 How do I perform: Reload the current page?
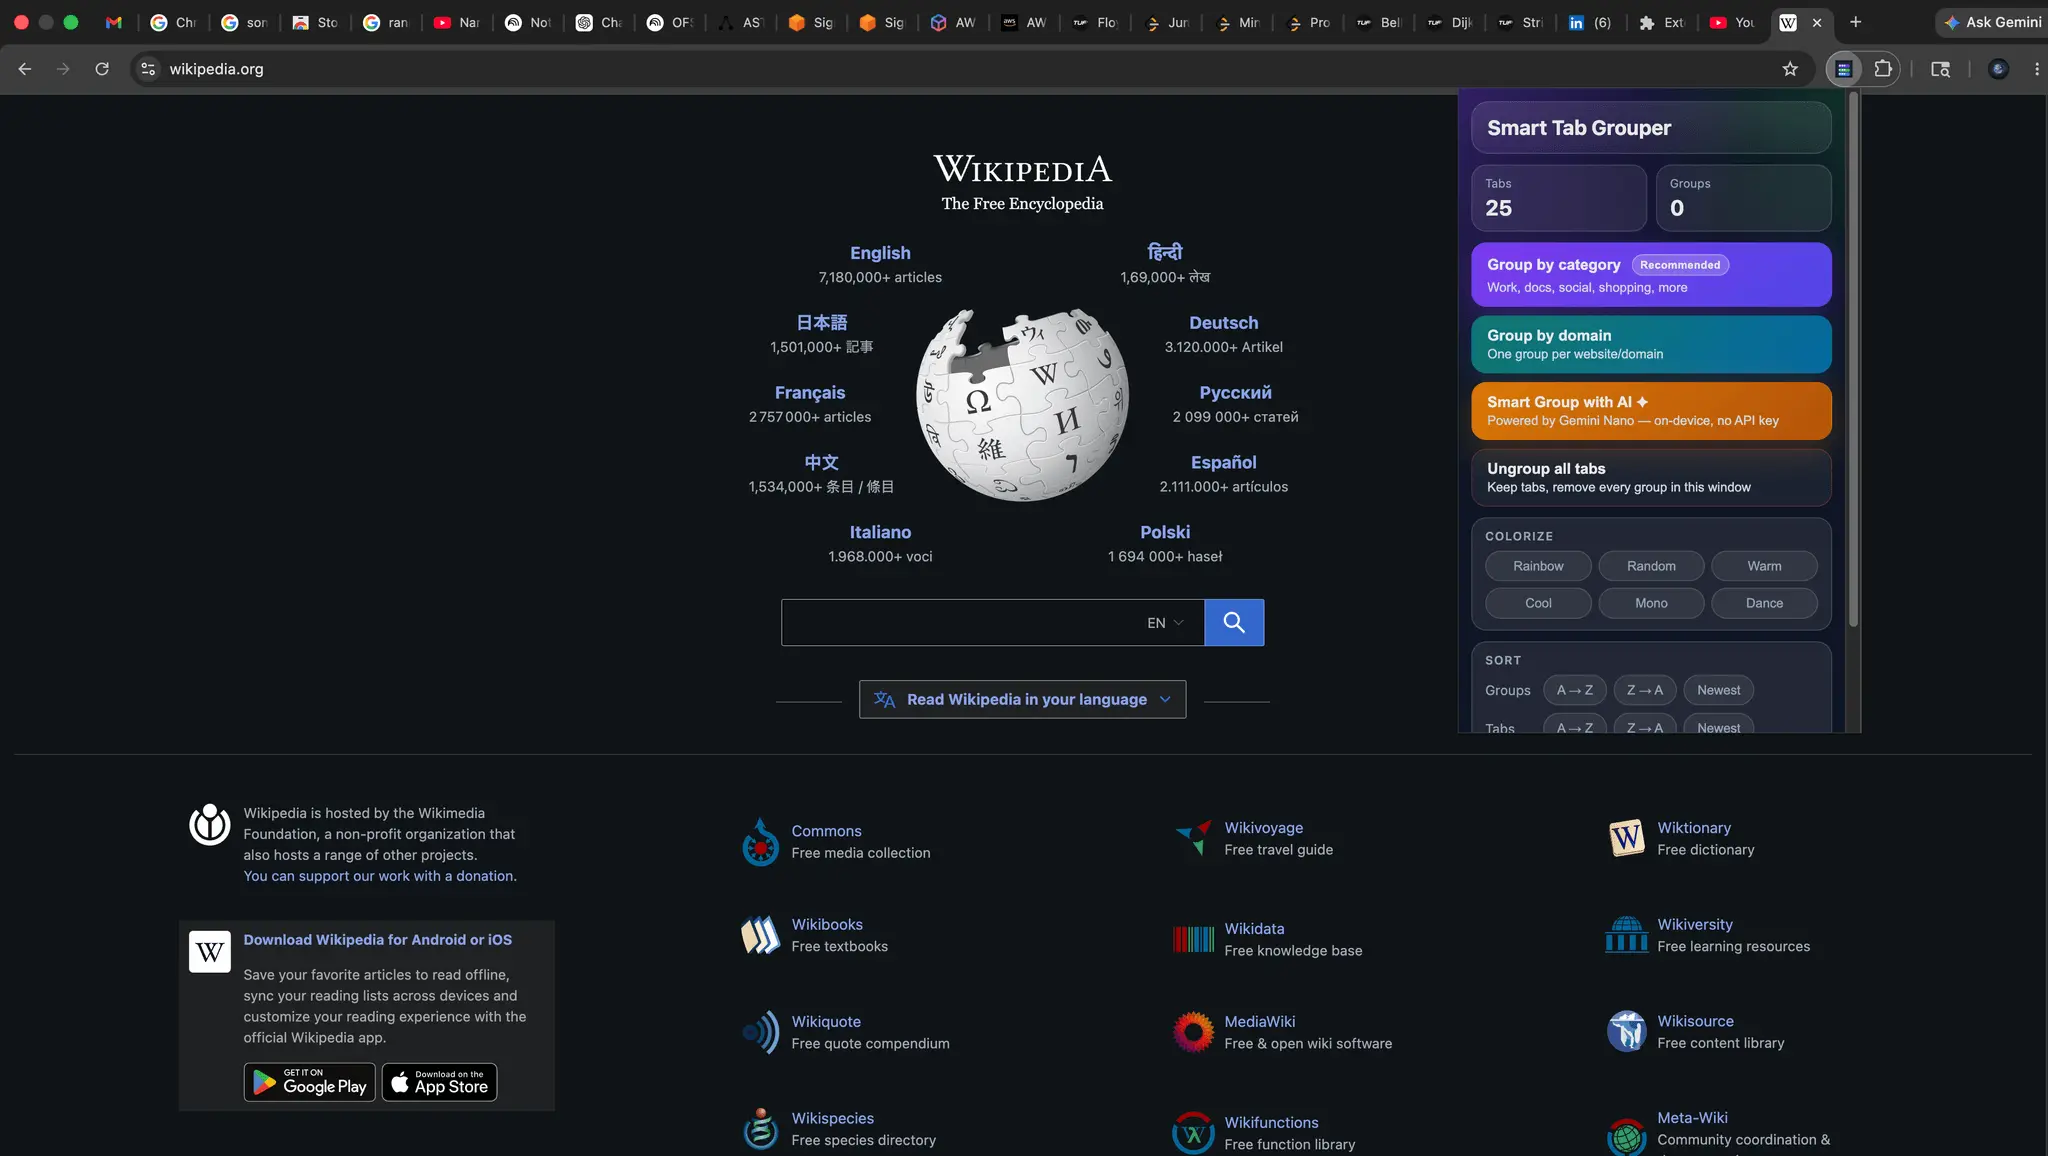(x=102, y=69)
